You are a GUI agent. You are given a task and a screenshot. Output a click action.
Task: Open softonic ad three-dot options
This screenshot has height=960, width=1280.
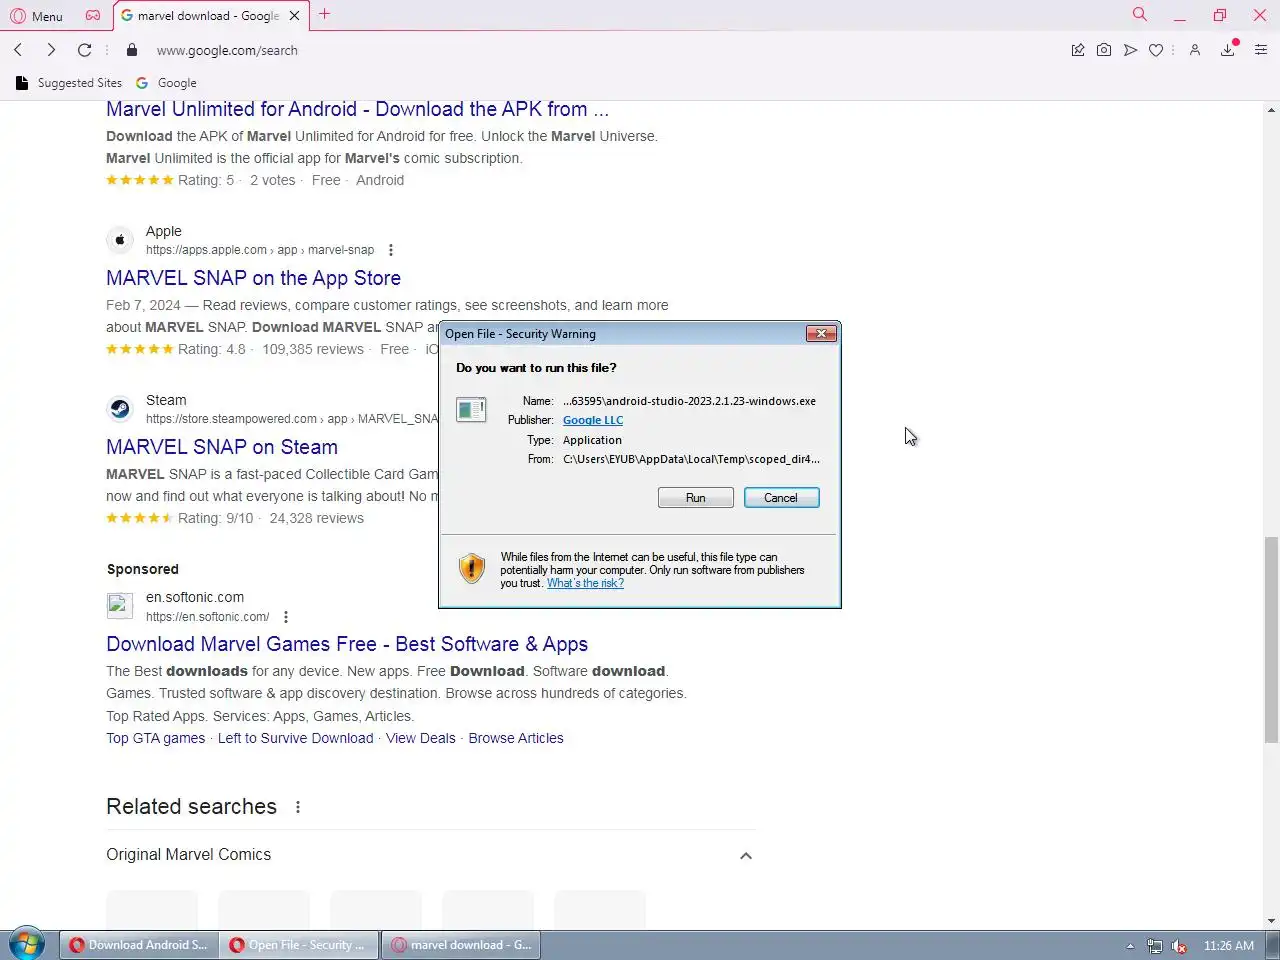pyautogui.click(x=286, y=617)
